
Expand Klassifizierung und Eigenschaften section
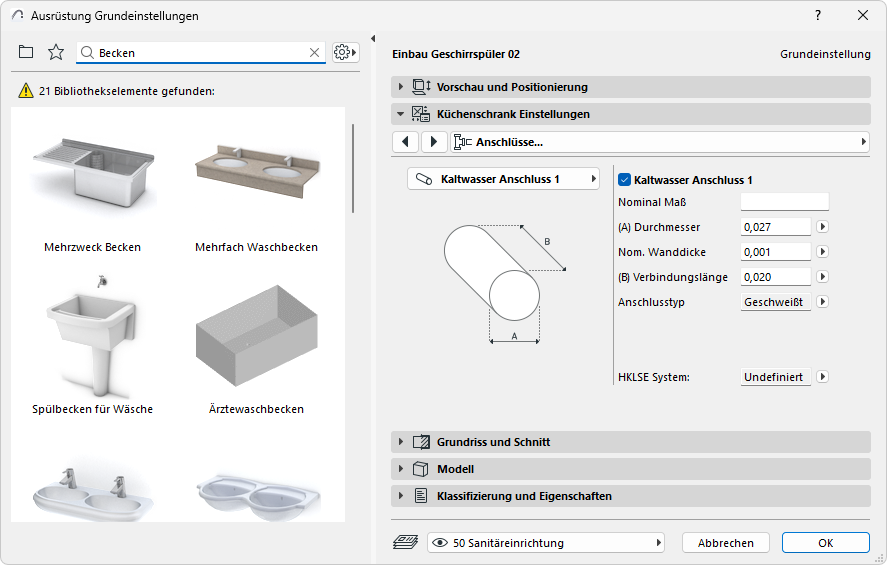click(401, 496)
